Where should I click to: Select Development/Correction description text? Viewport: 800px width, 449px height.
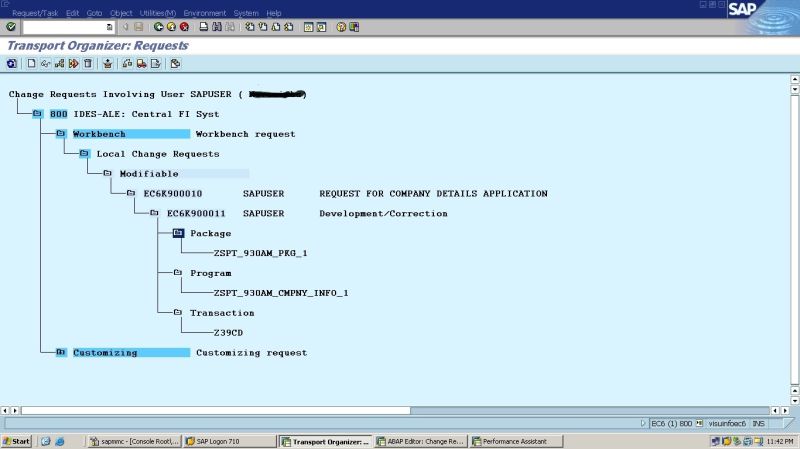click(383, 213)
